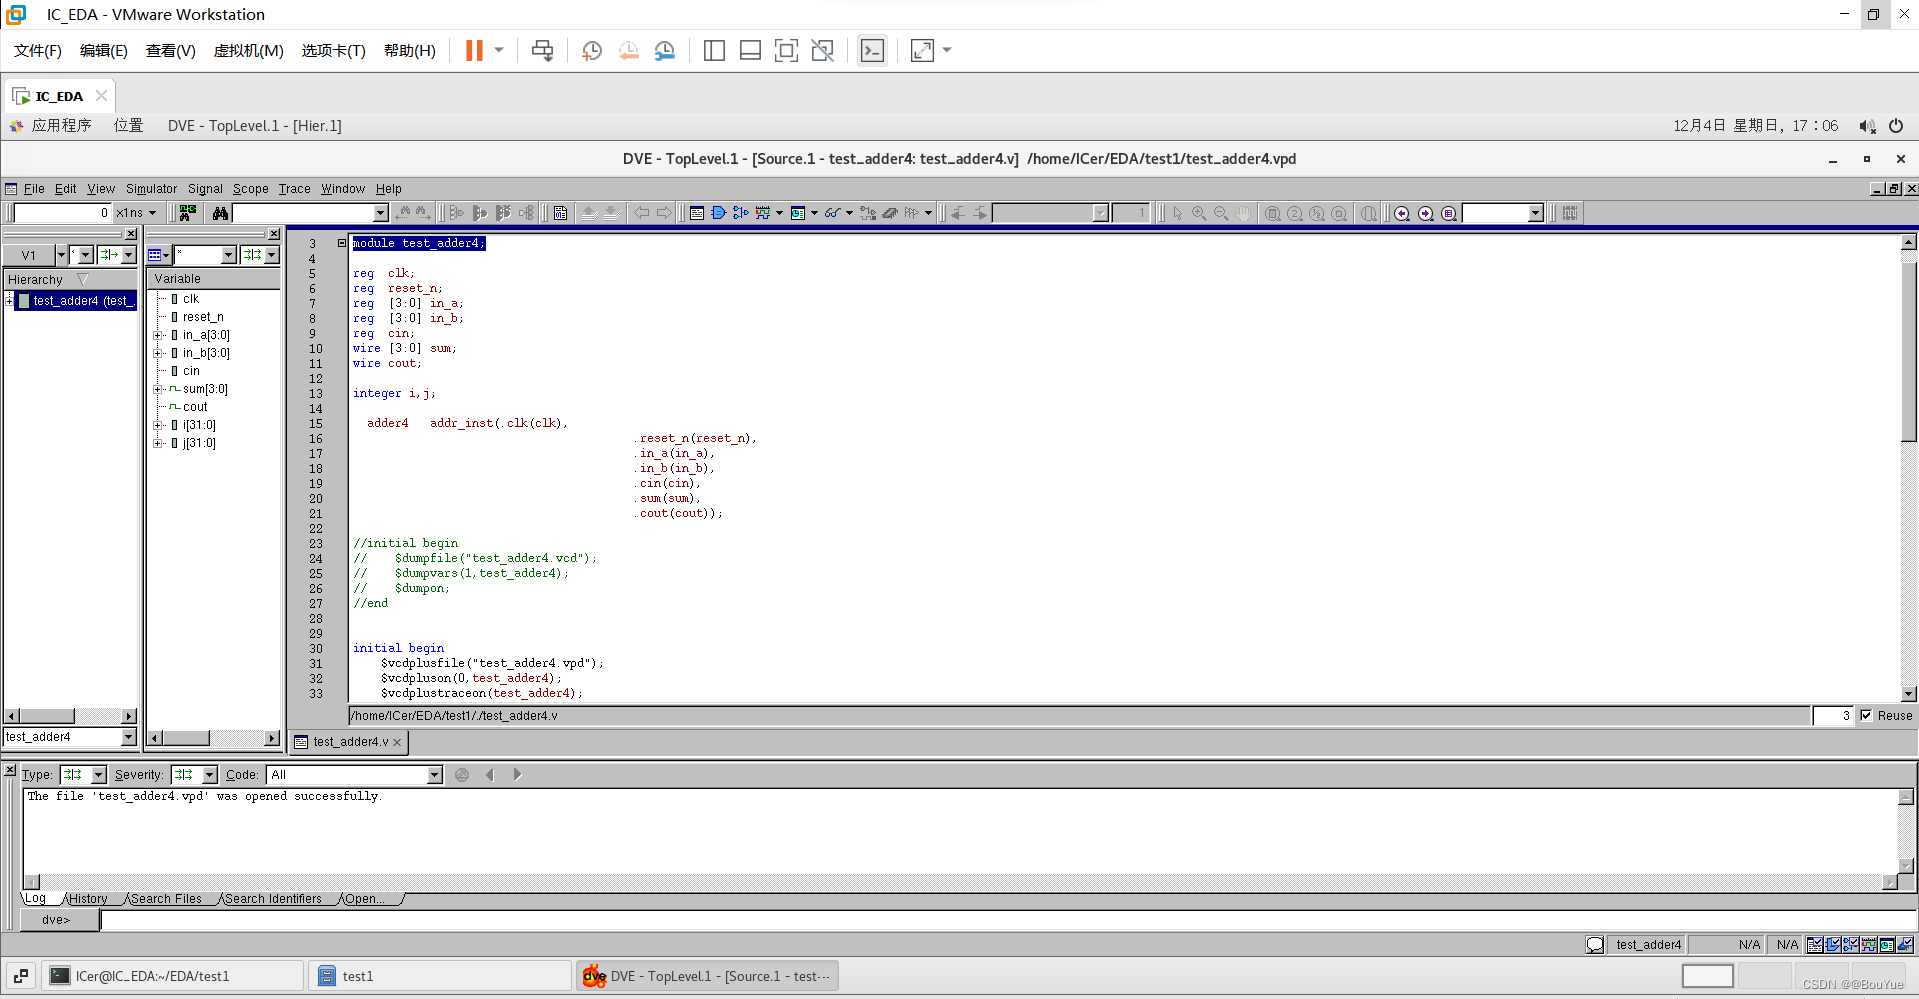Open the Type filter dropdown in the log panel

pos(98,775)
